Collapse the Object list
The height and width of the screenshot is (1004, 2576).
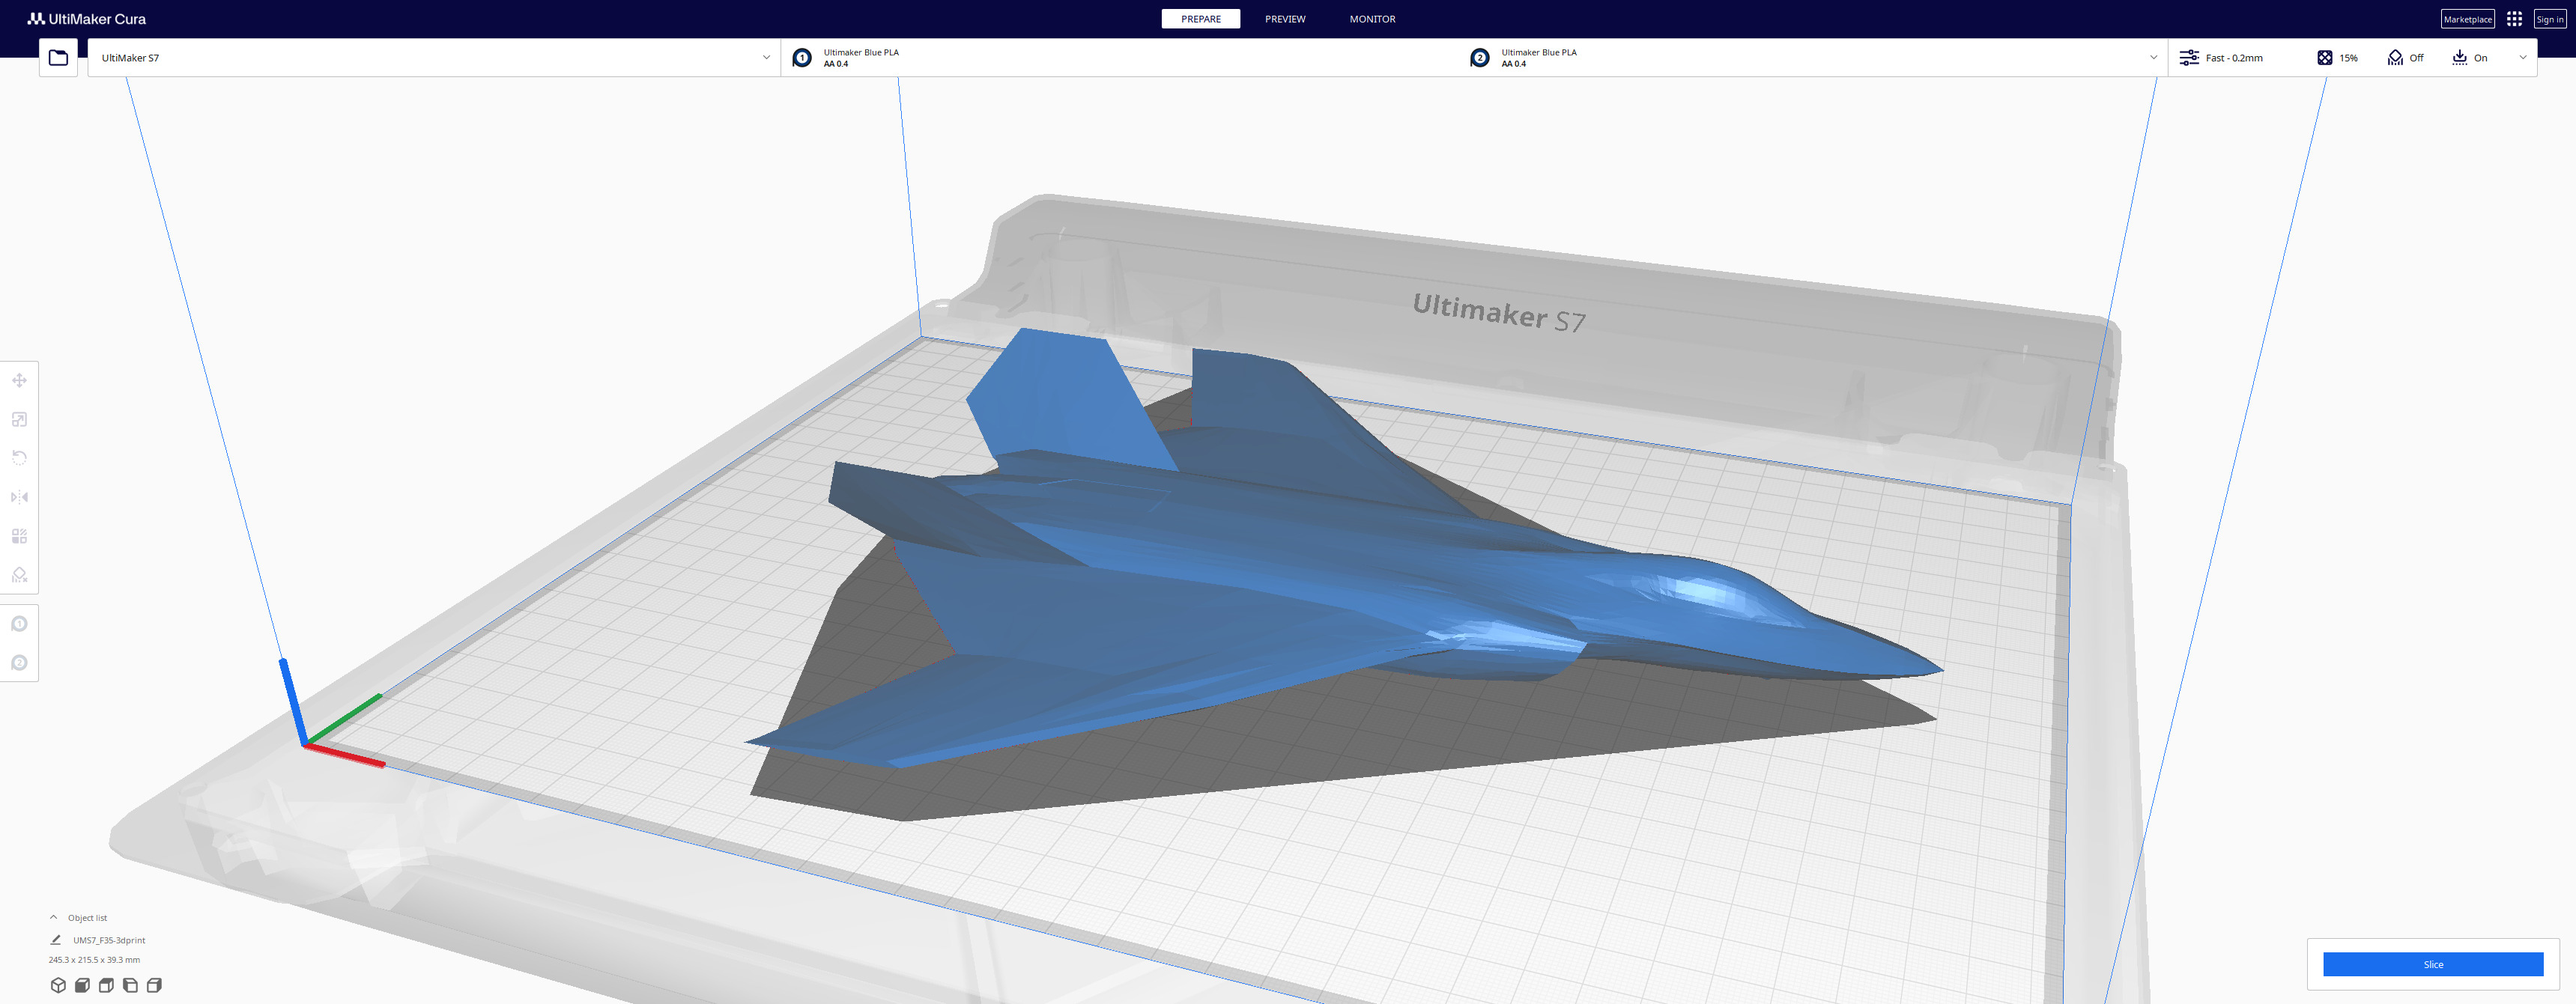pyautogui.click(x=54, y=917)
